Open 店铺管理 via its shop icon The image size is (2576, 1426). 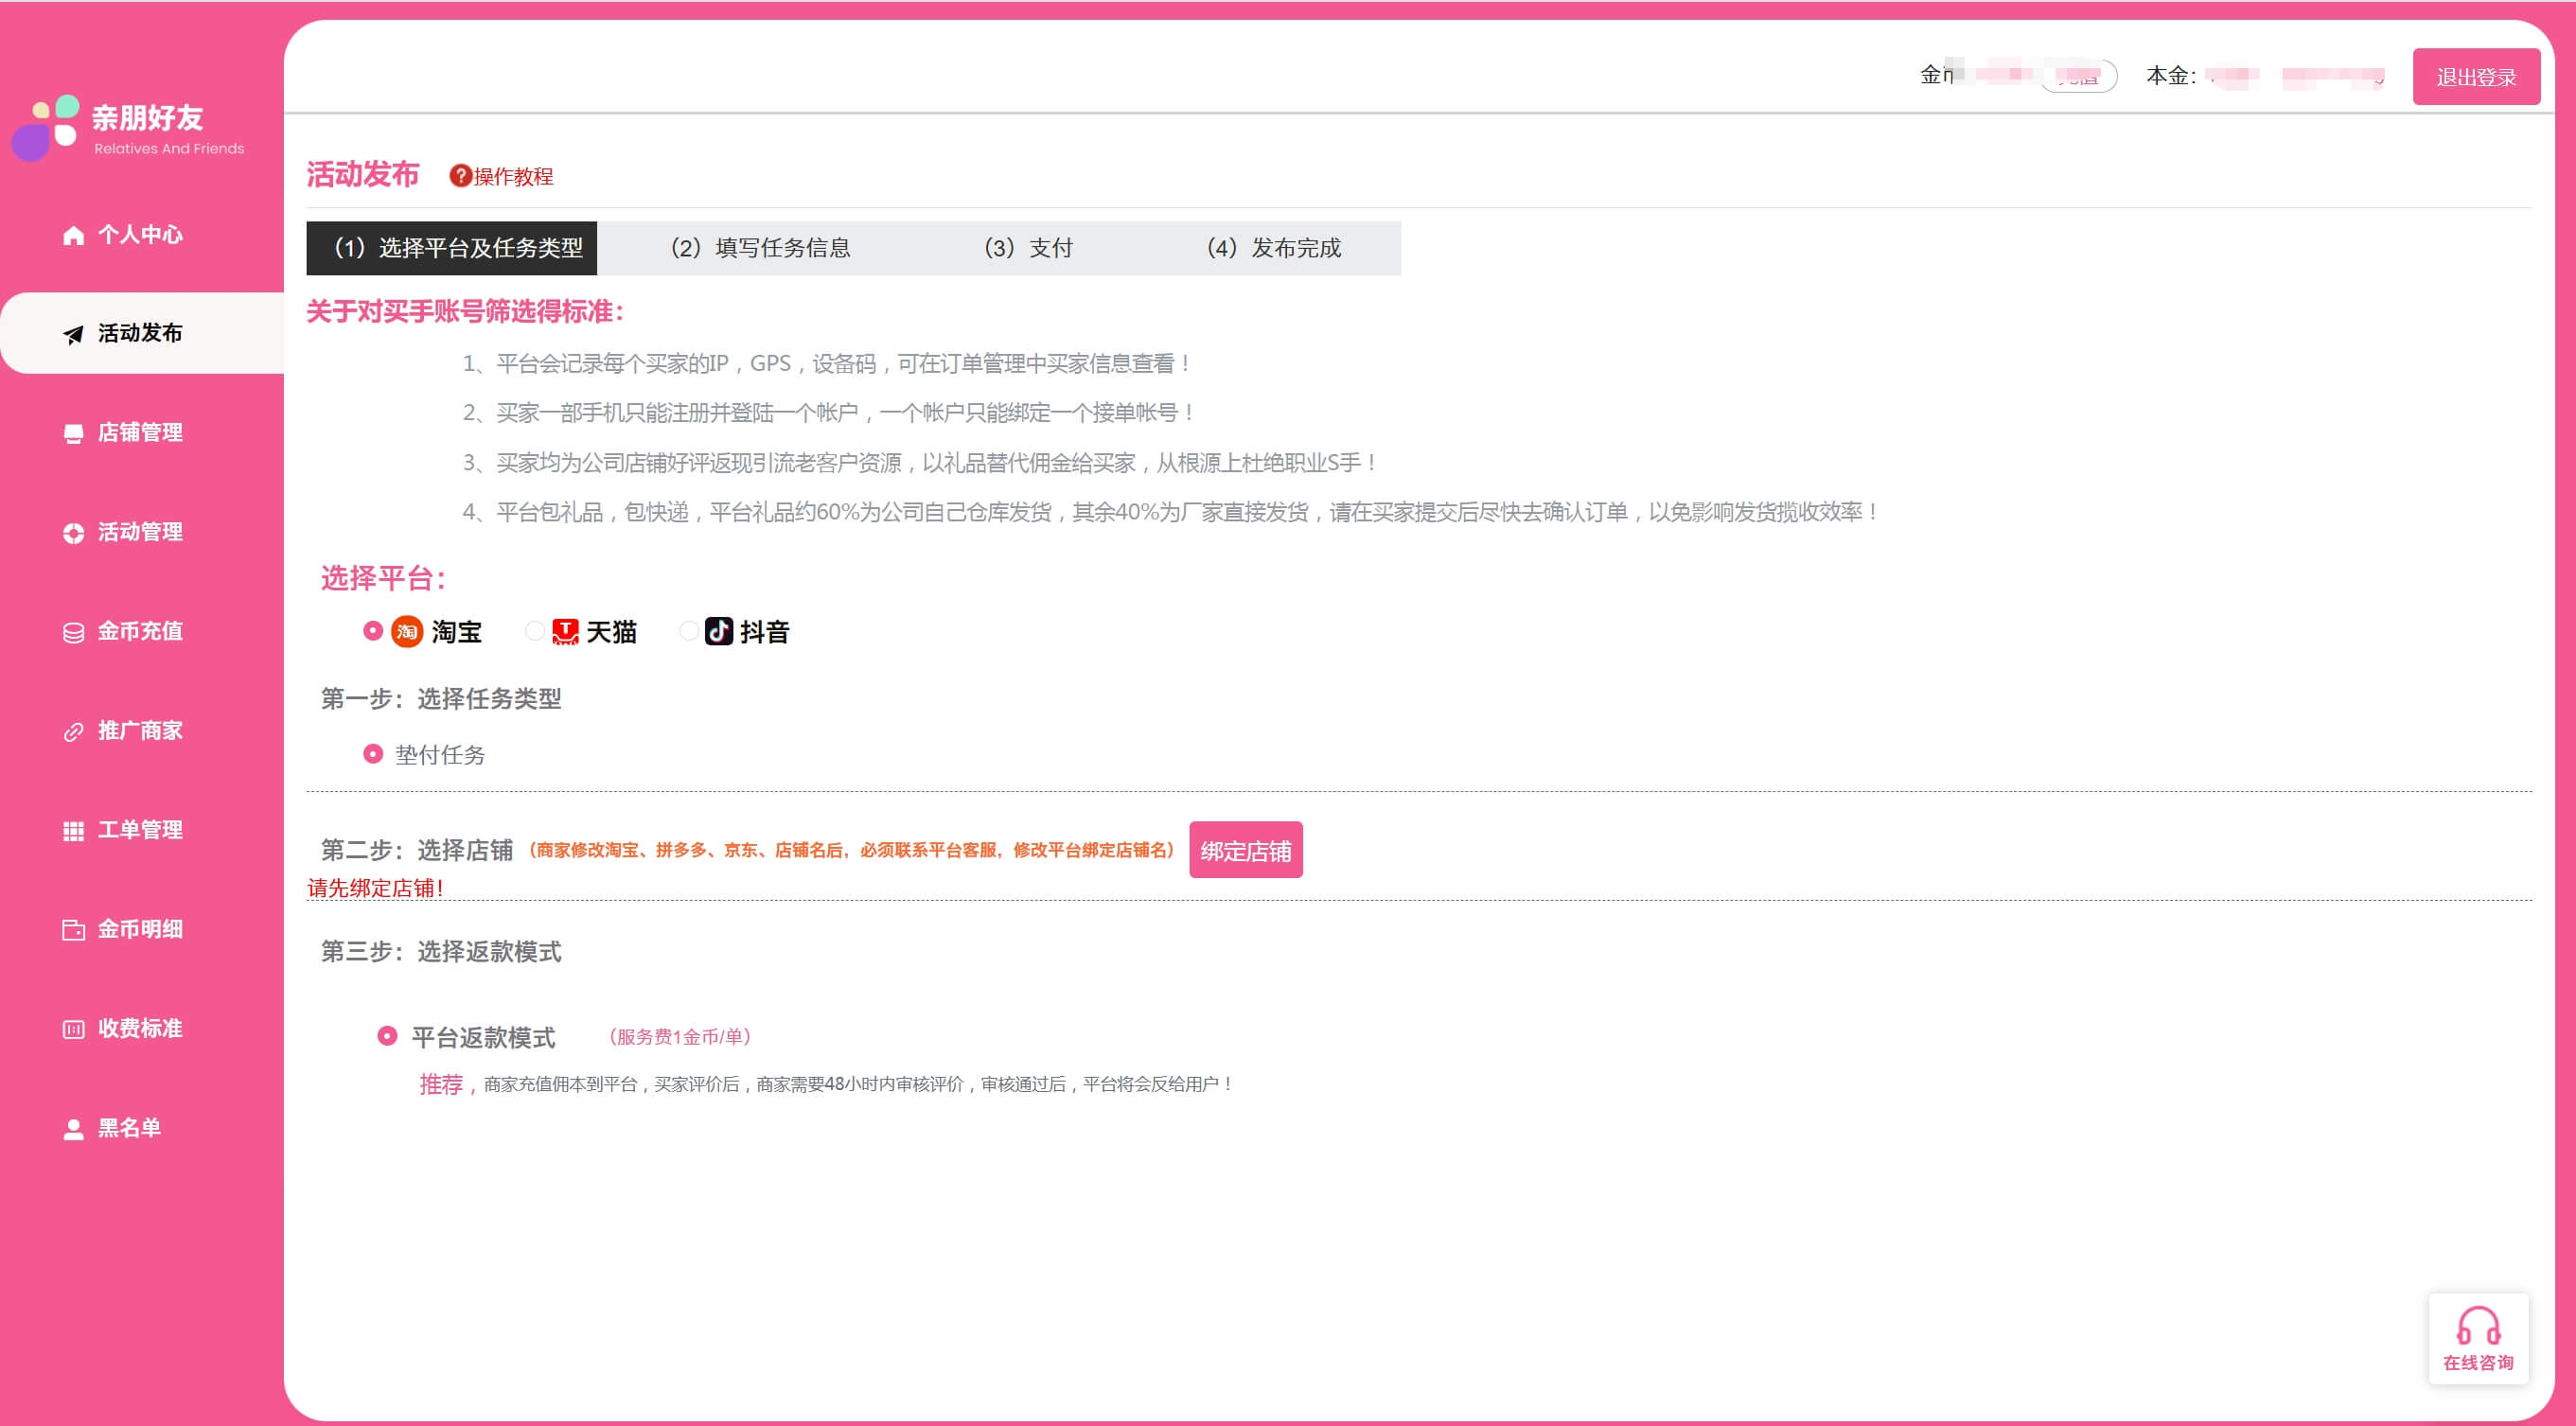coord(73,433)
